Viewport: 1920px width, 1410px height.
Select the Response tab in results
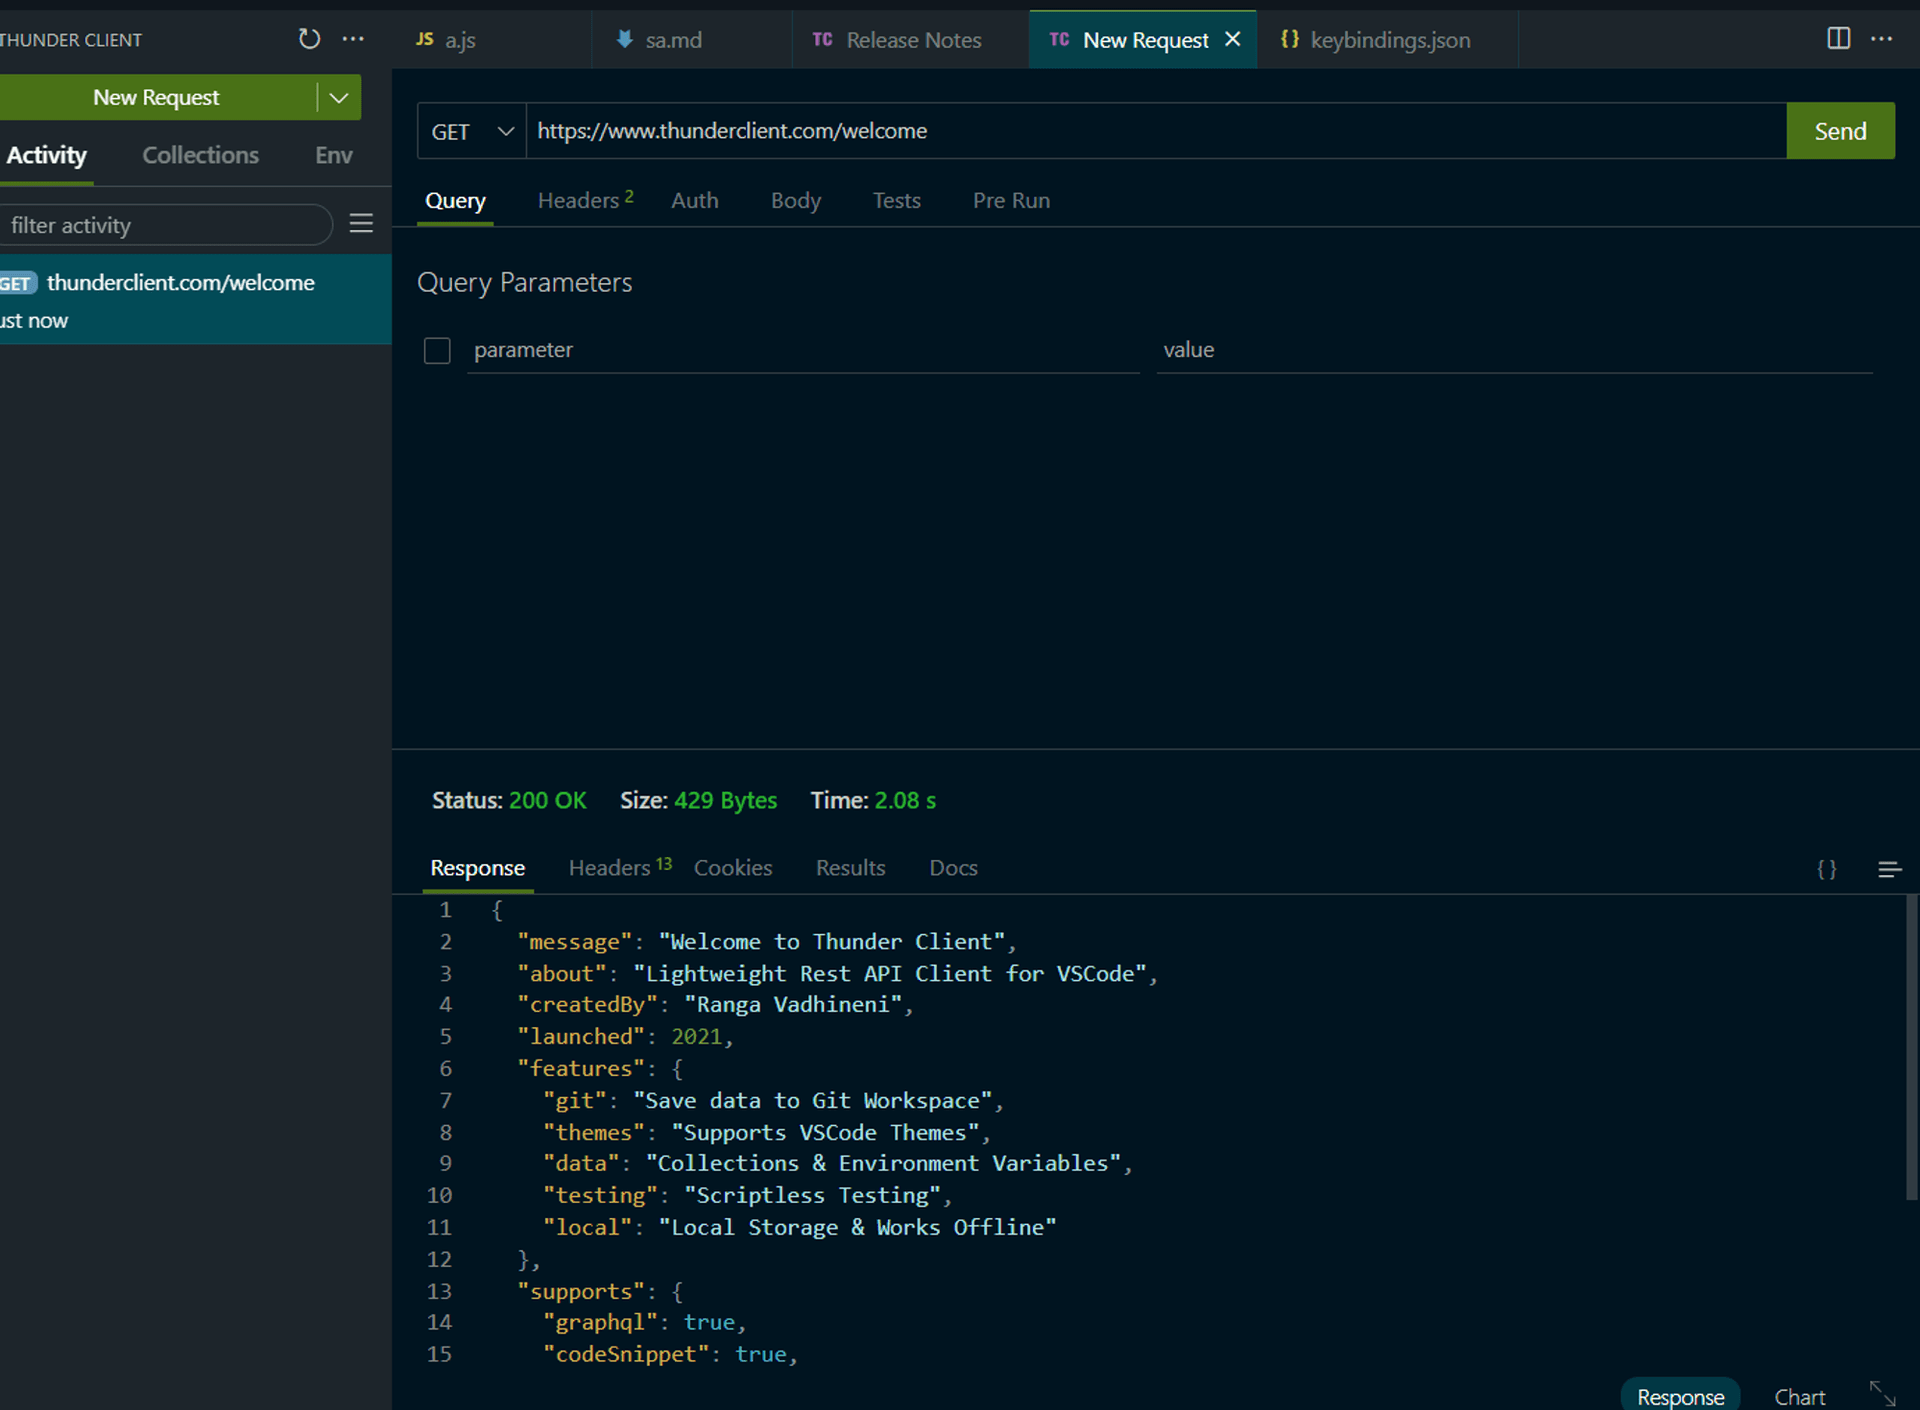[477, 868]
